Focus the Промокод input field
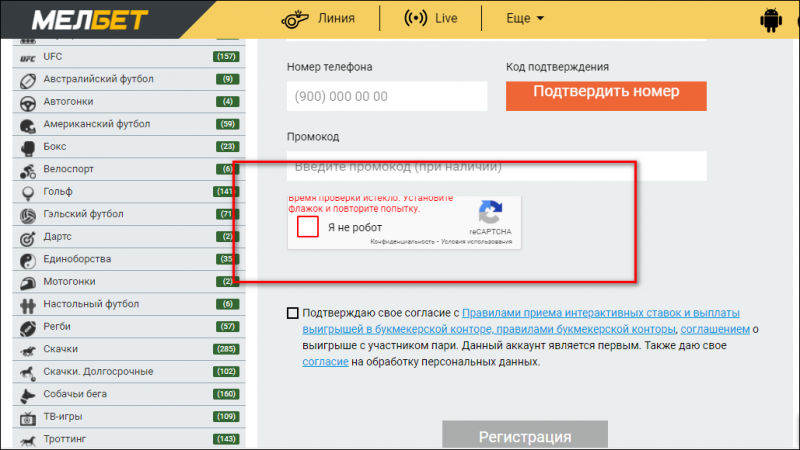 coord(496,166)
